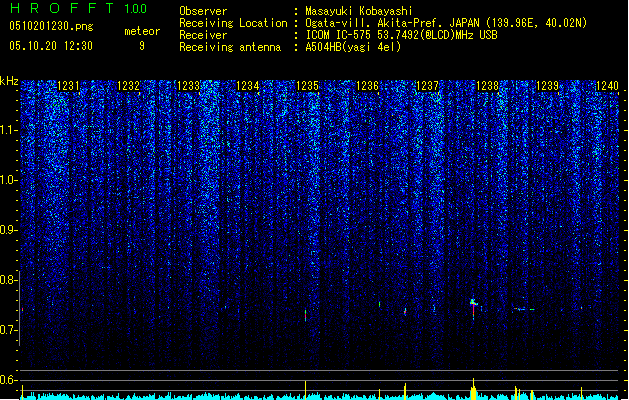Click the 0.6 frequency axis label

[x=8, y=380]
